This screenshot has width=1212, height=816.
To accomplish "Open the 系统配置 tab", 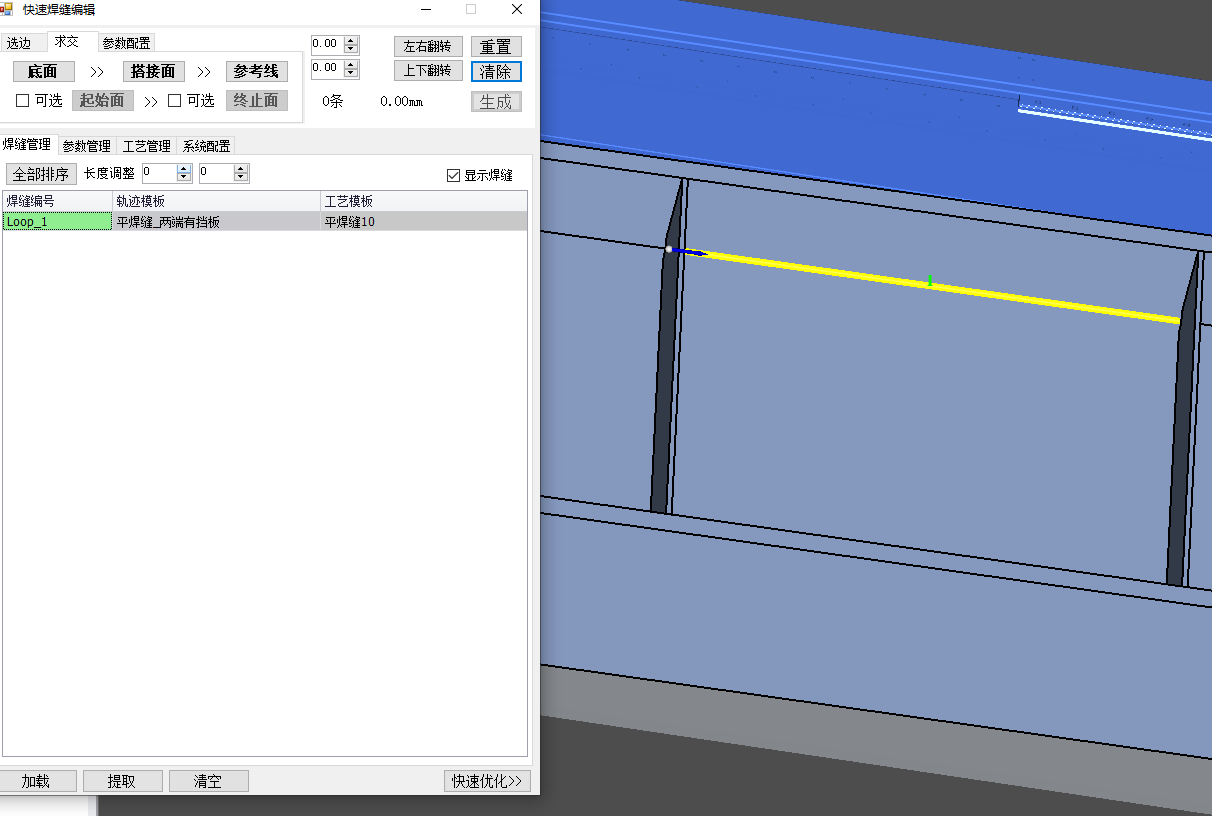I will click(x=206, y=146).
